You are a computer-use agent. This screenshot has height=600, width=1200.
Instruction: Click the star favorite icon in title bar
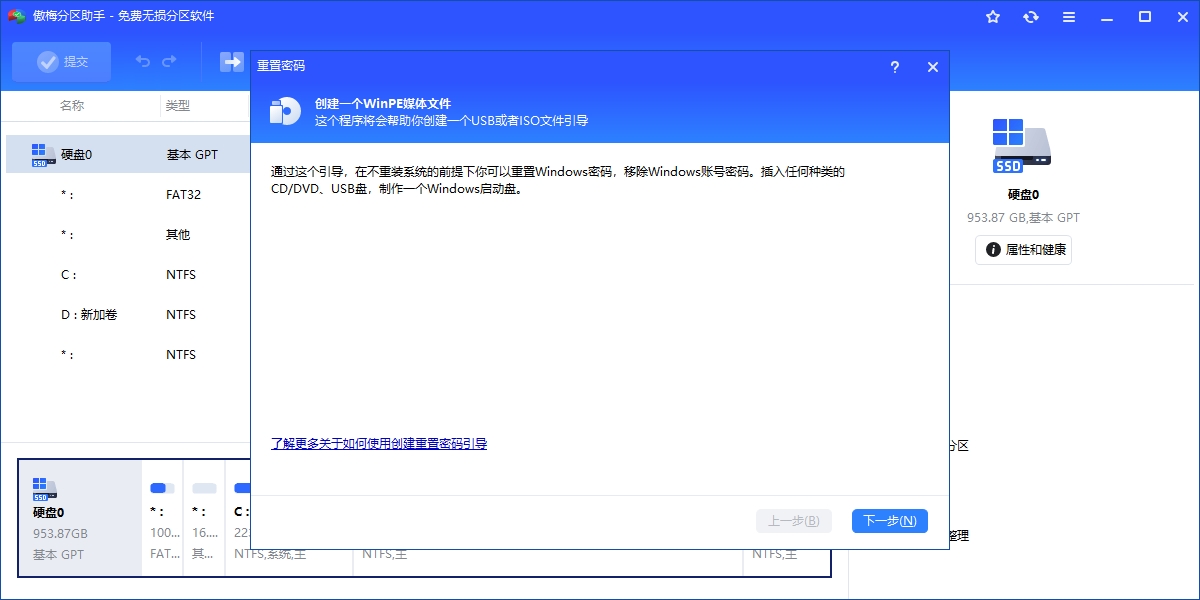pyautogui.click(x=993, y=17)
